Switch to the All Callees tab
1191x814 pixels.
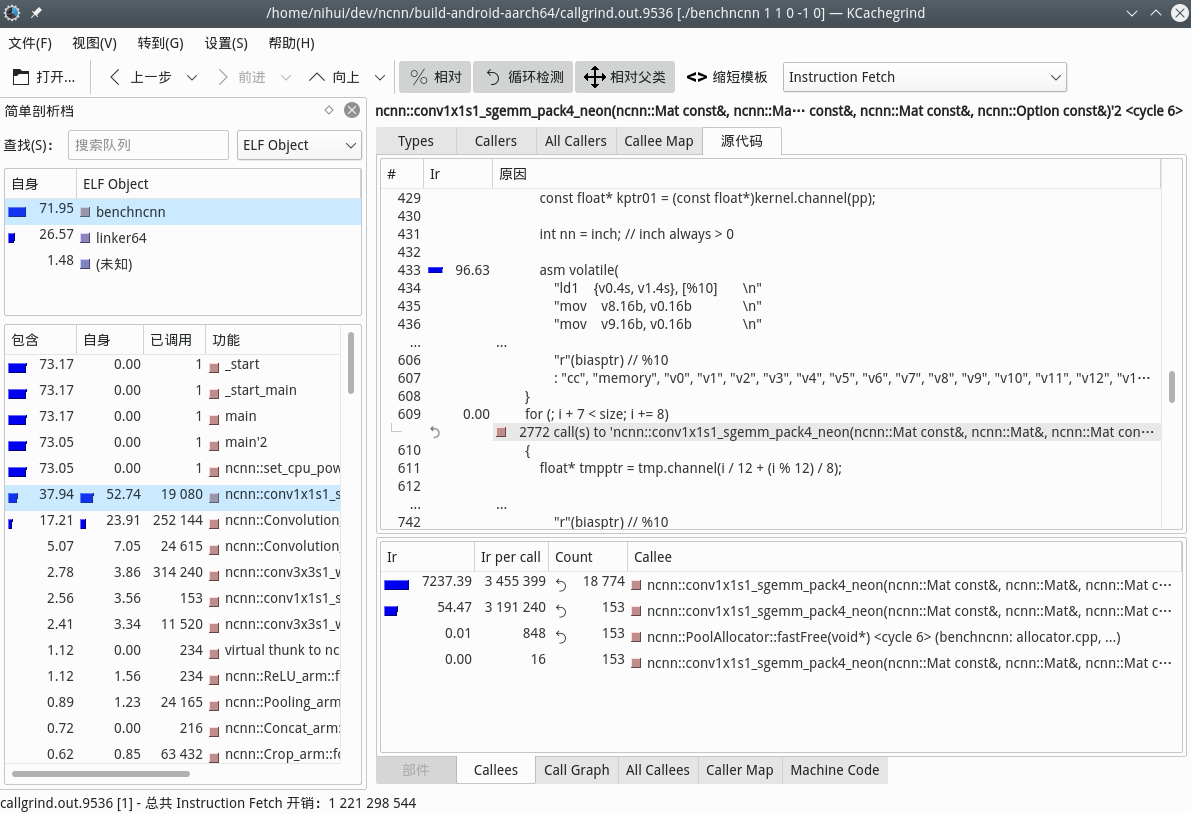point(658,770)
